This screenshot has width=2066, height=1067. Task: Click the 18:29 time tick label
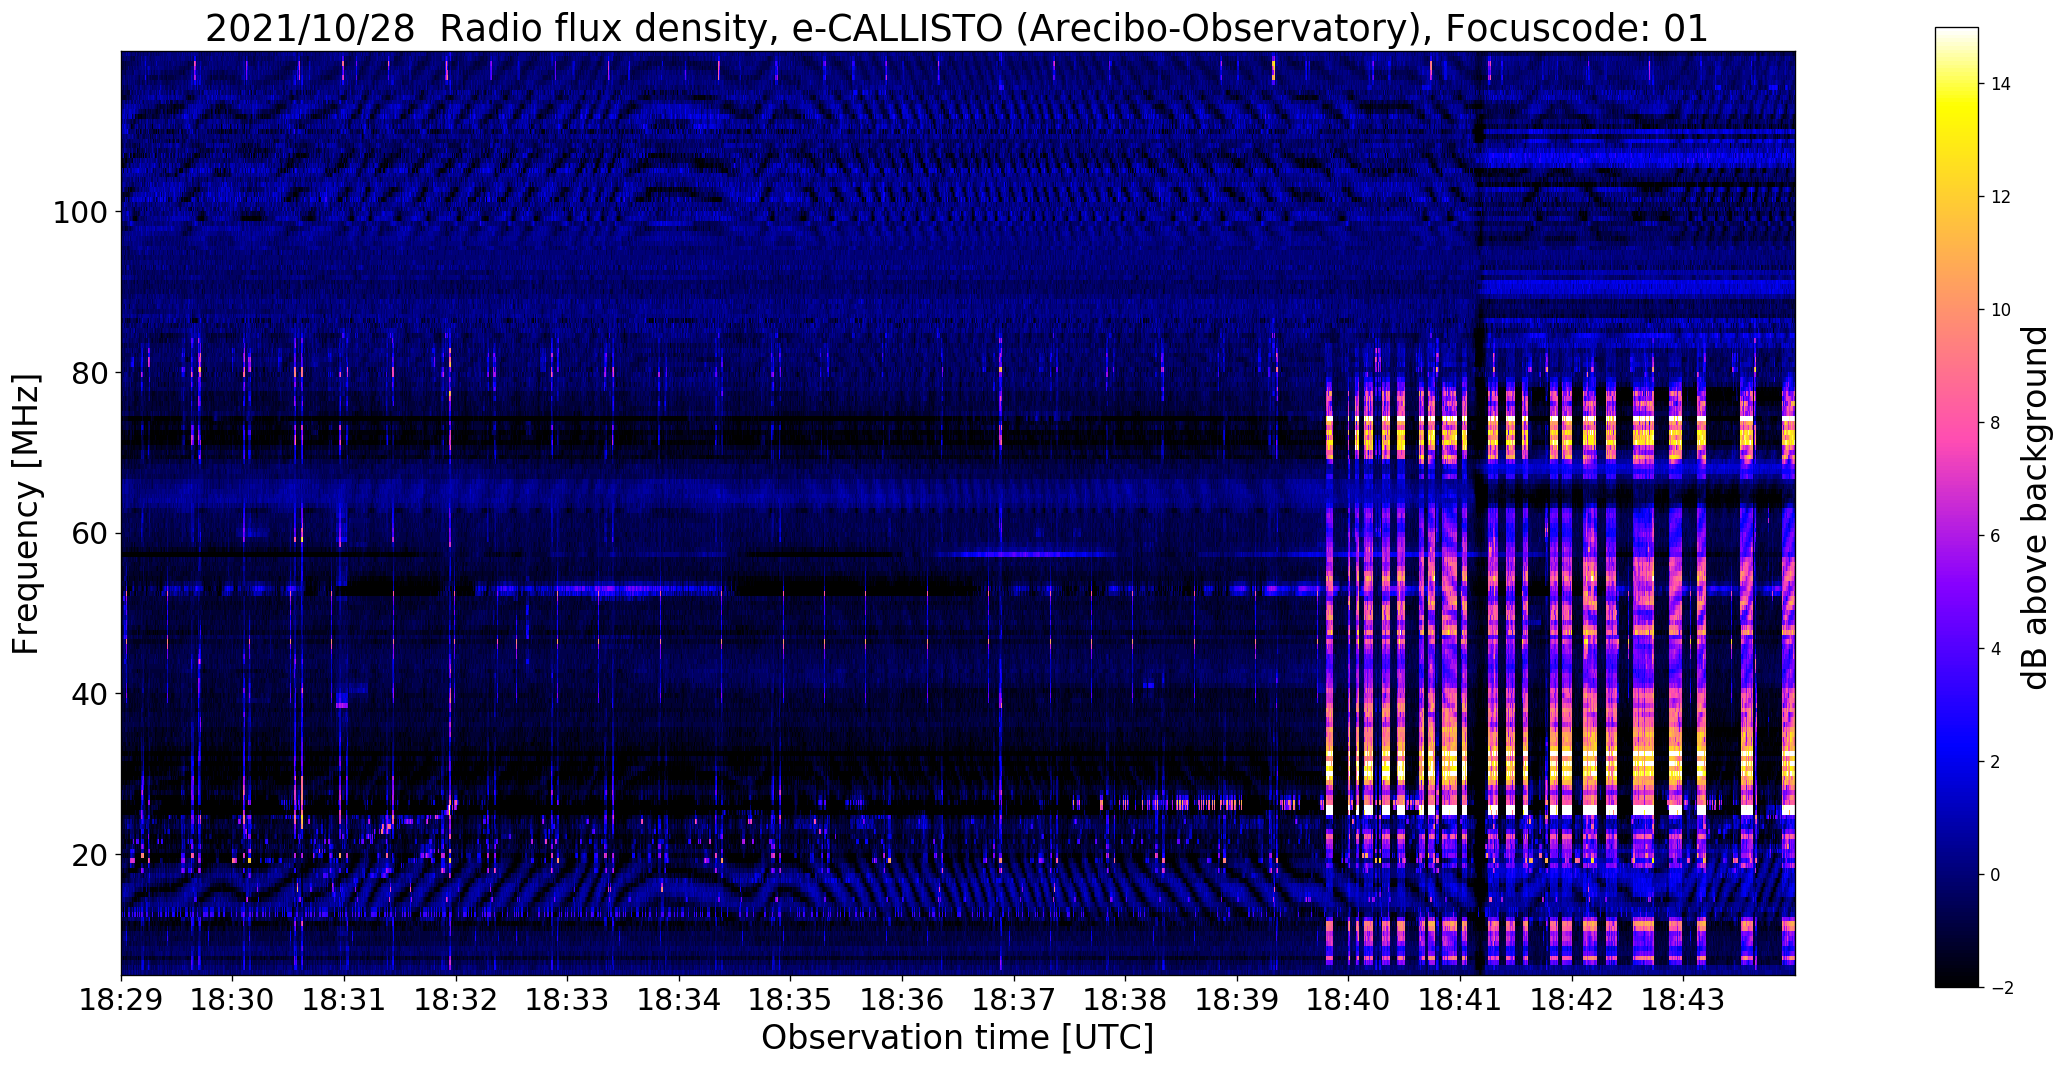[x=122, y=1000]
